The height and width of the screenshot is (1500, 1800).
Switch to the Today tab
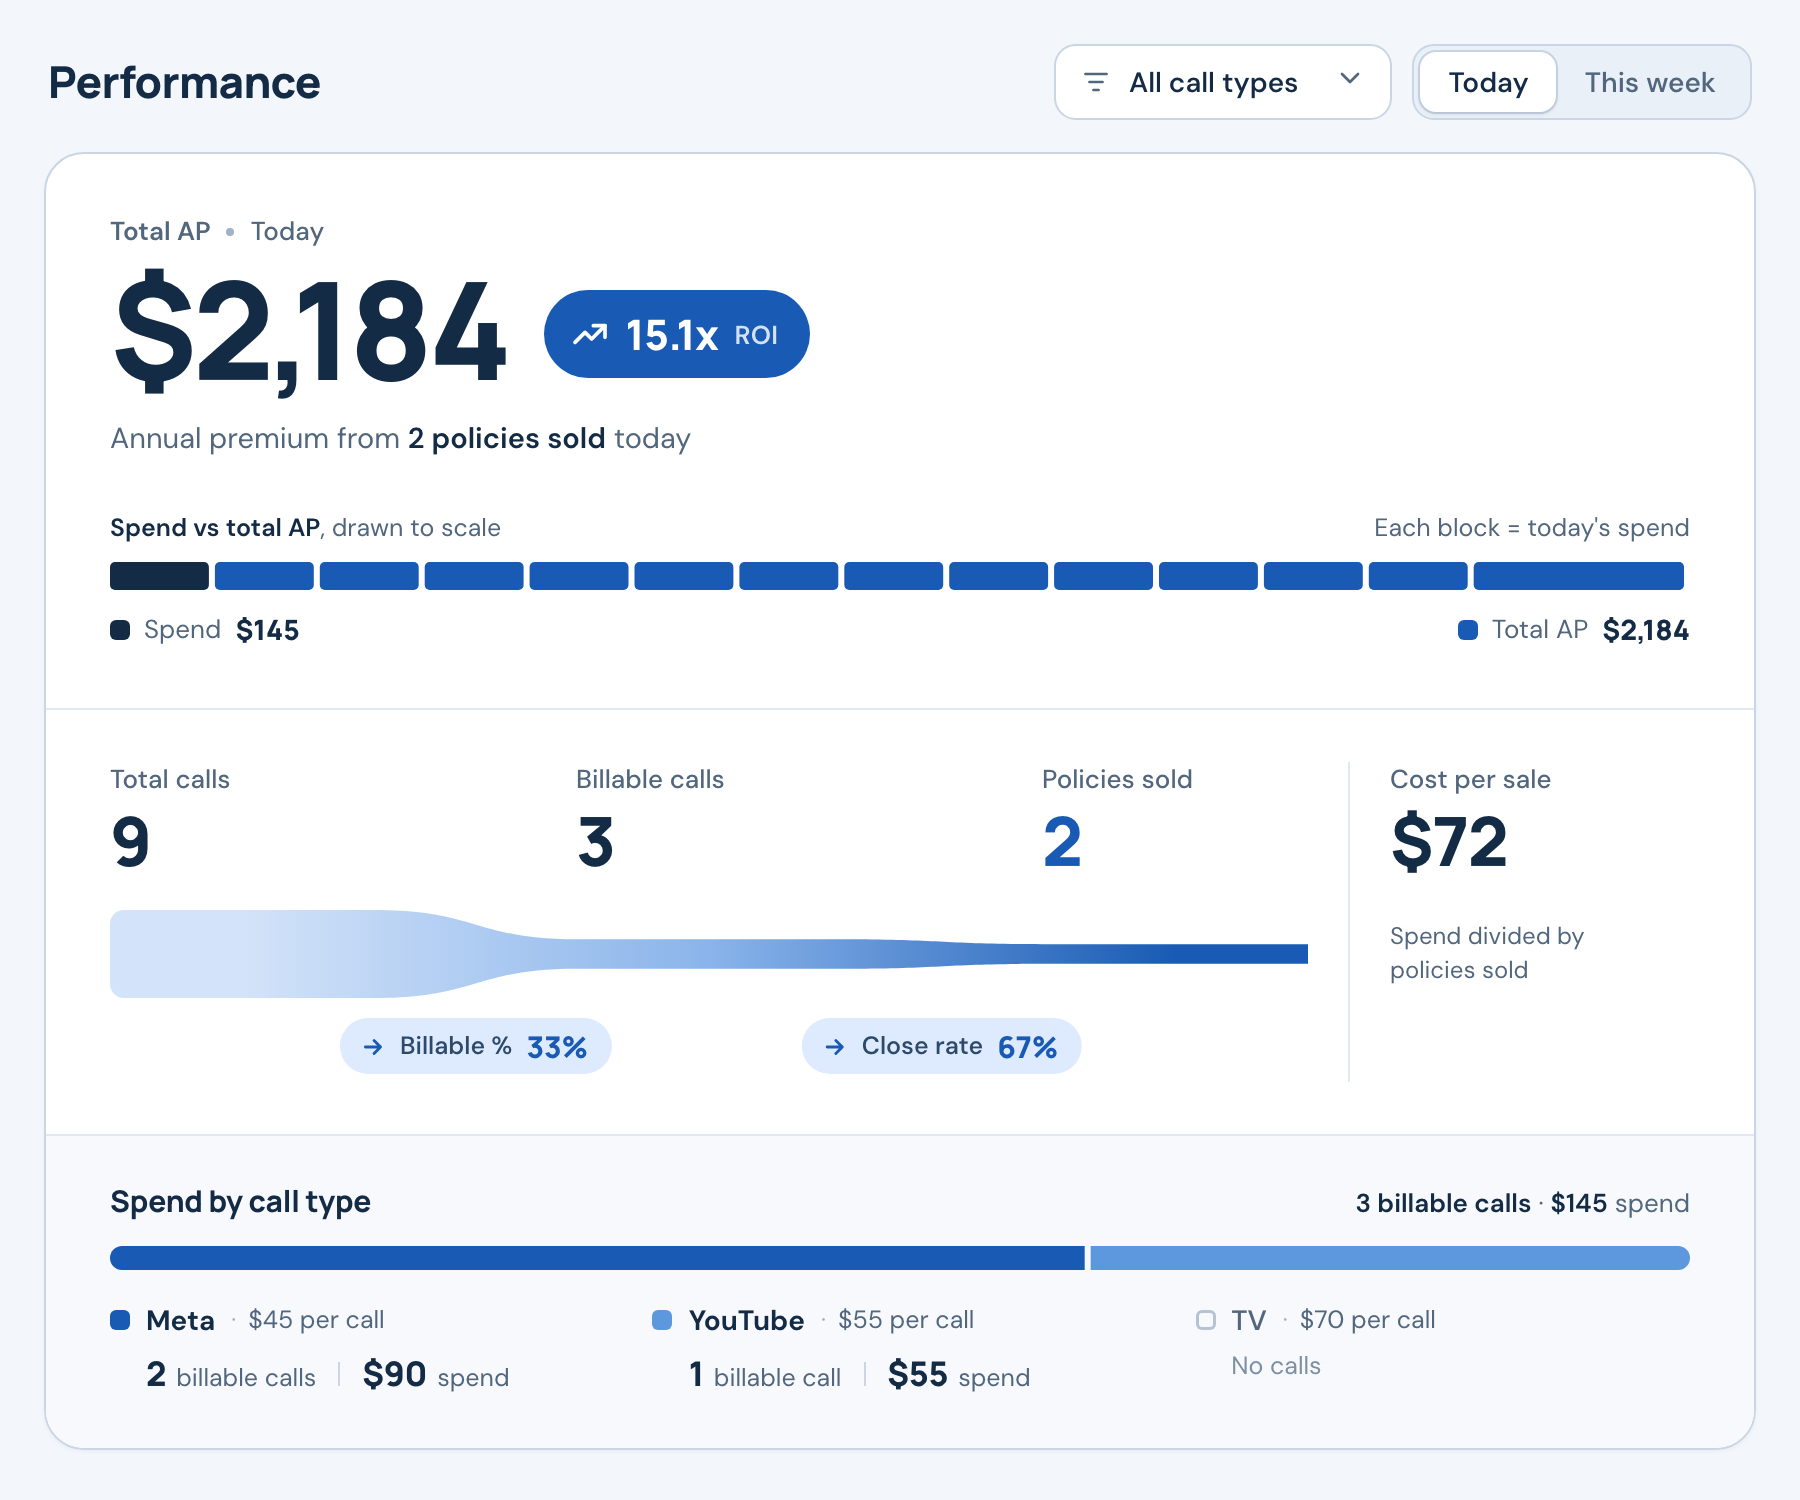coord(1487,82)
